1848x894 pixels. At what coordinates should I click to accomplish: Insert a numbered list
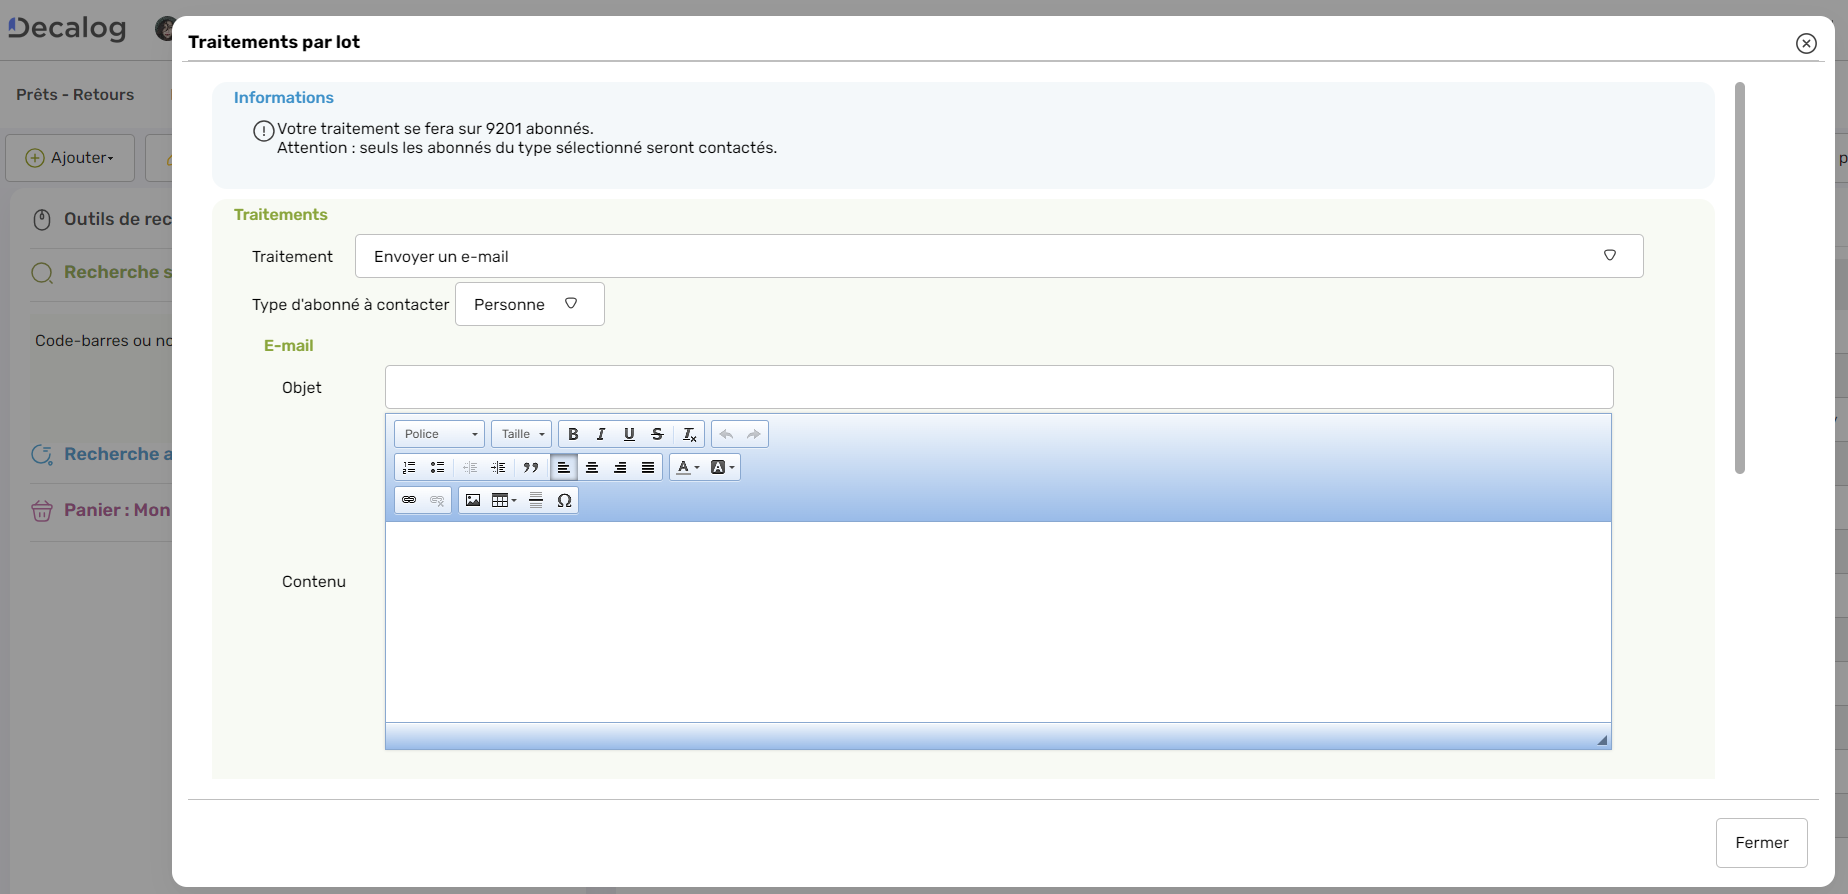pyautogui.click(x=409, y=467)
